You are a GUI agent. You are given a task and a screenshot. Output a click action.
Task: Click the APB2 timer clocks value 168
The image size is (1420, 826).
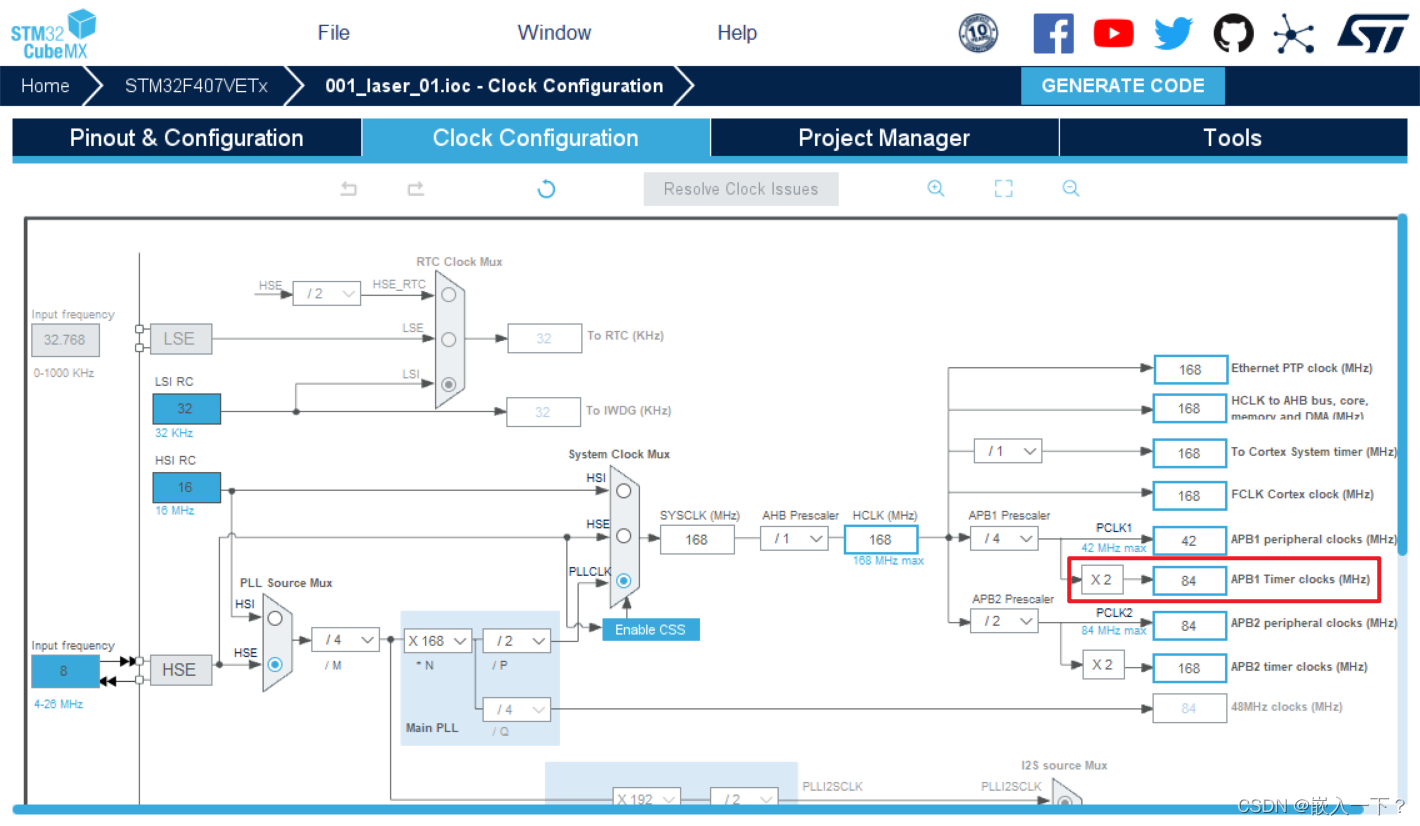pyautogui.click(x=1189, y=668)
